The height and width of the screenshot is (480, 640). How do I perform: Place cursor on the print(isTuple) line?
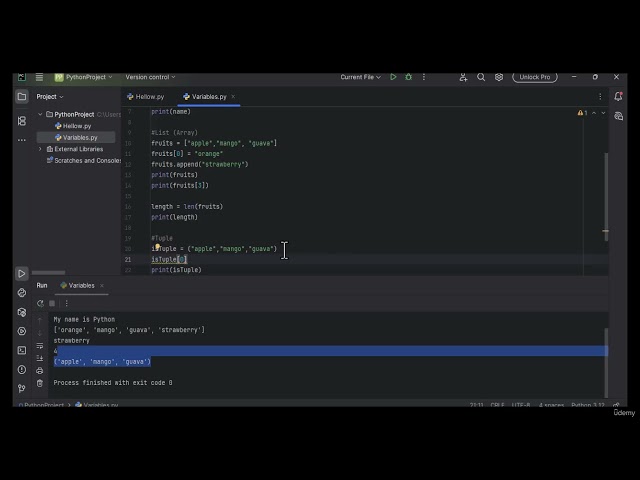[176, 270]
